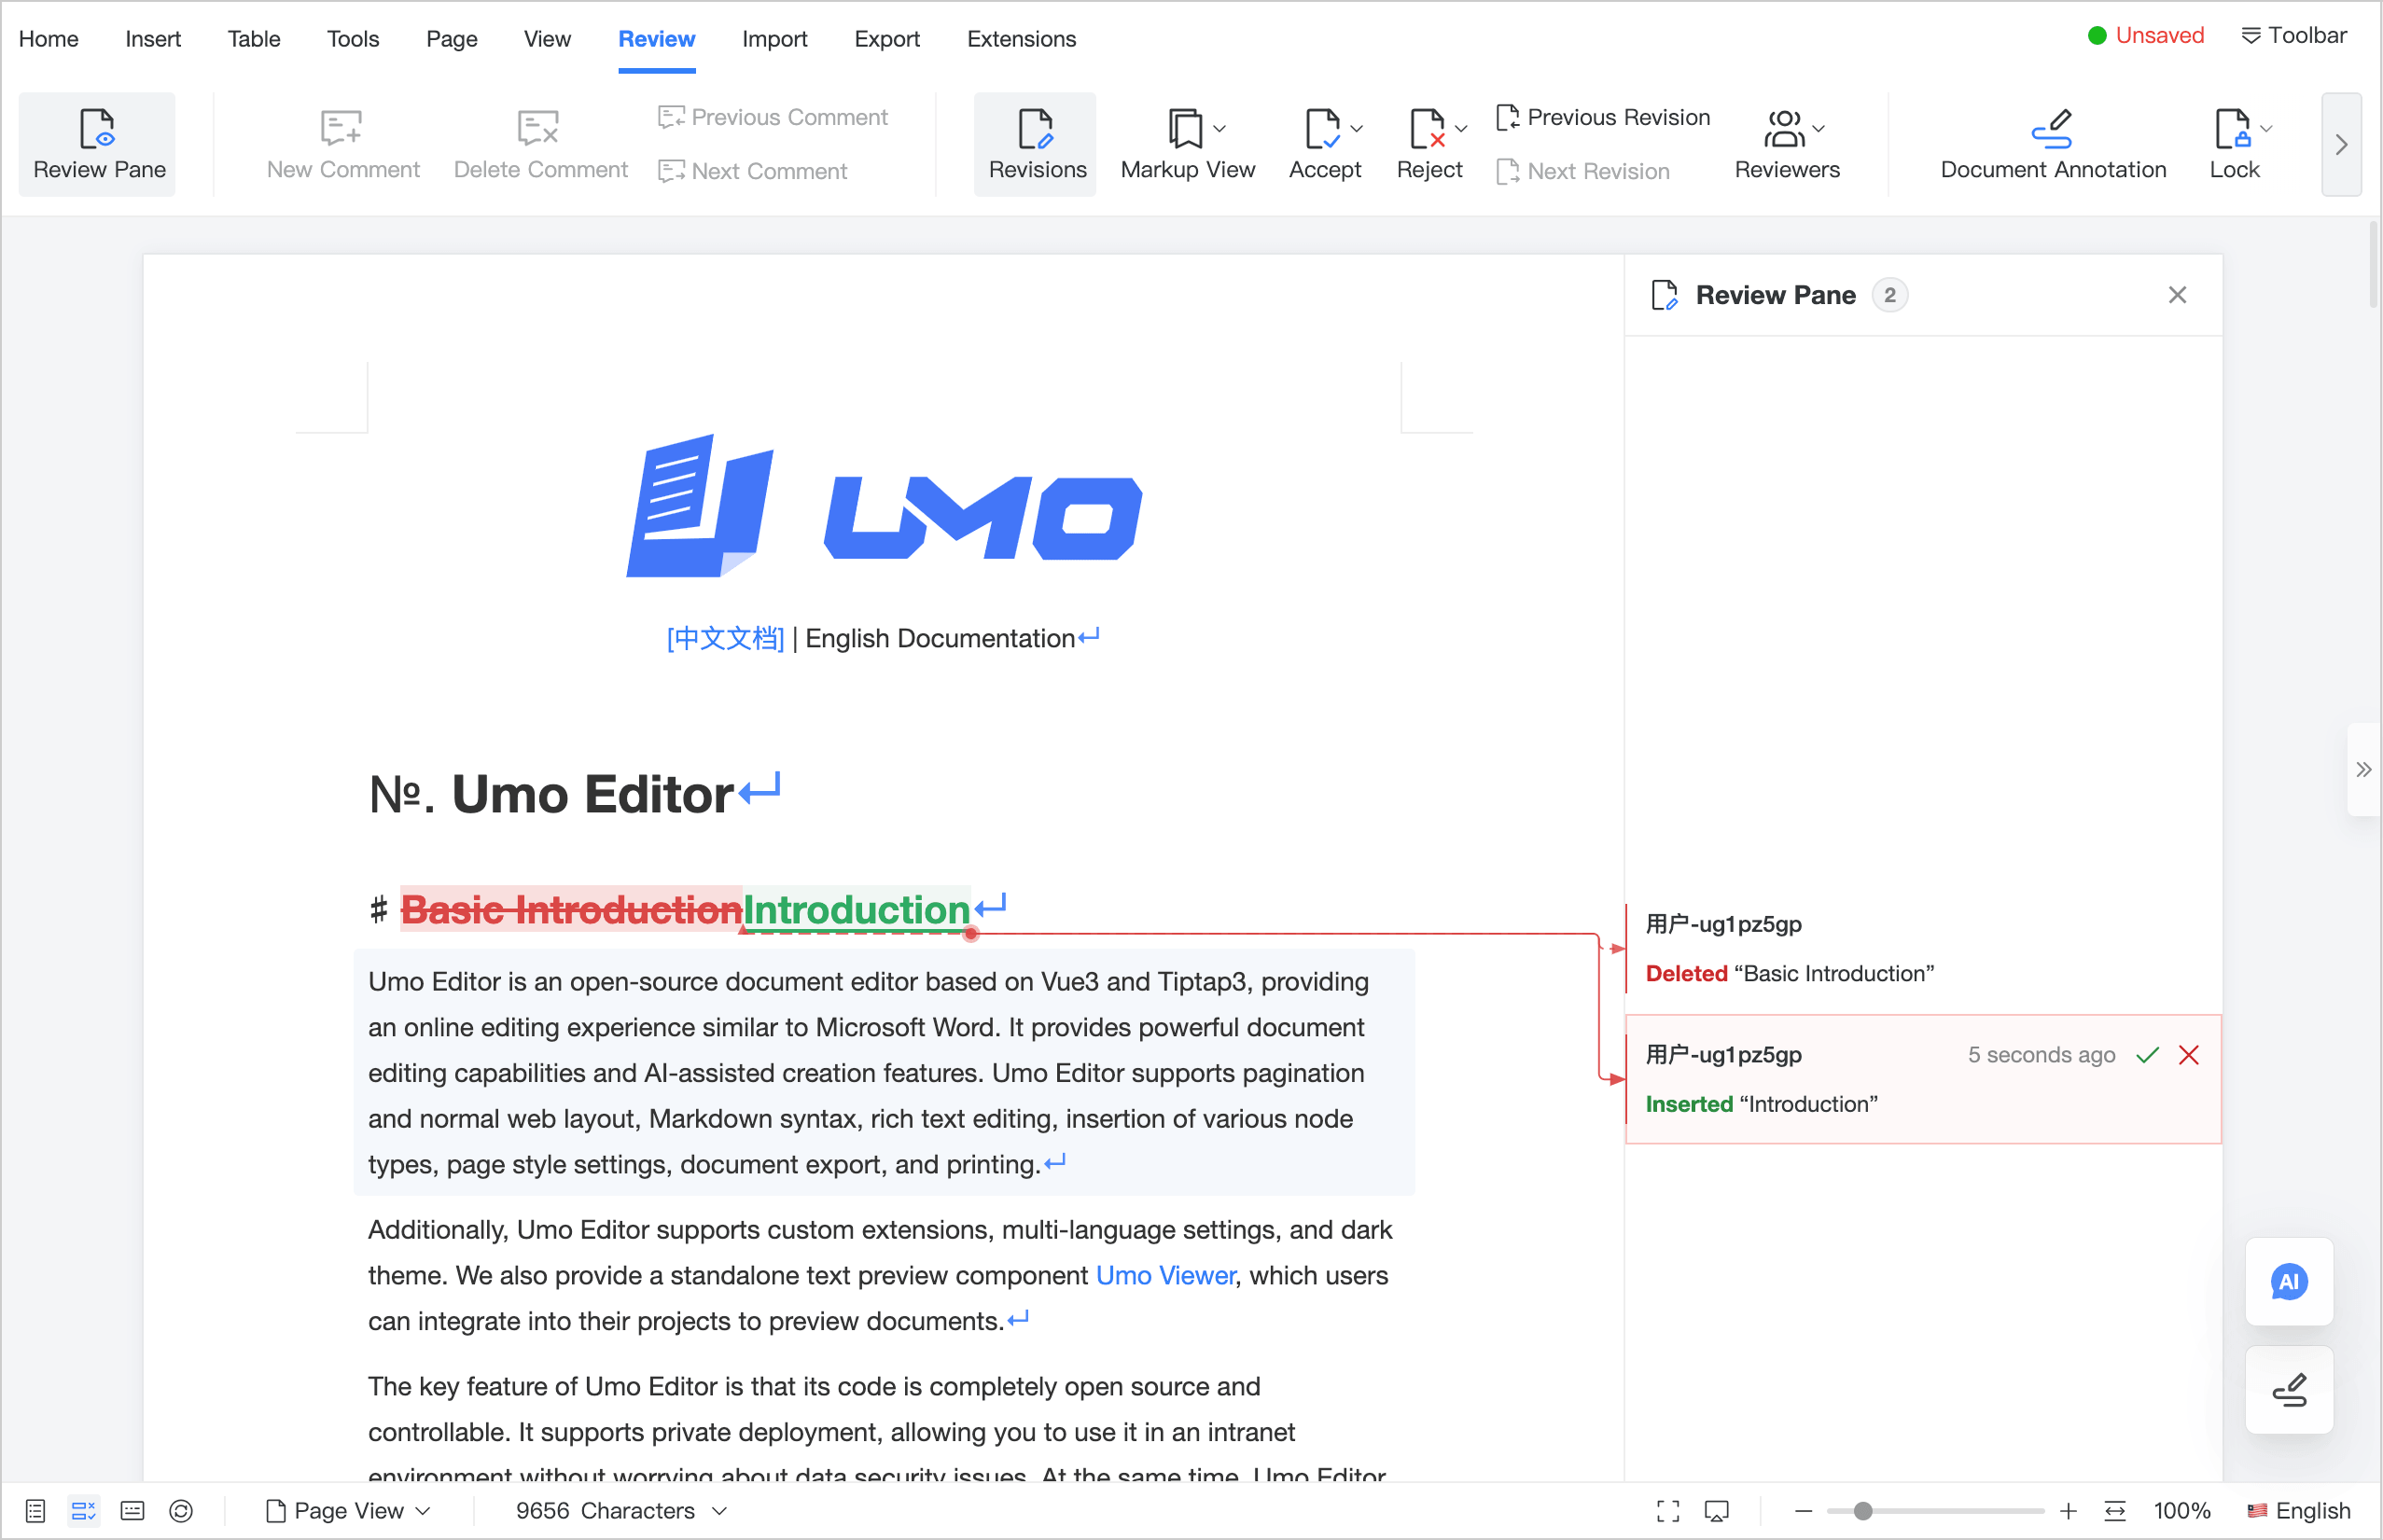Open the Export tab

pyautogui.click(x=886, y=39)
